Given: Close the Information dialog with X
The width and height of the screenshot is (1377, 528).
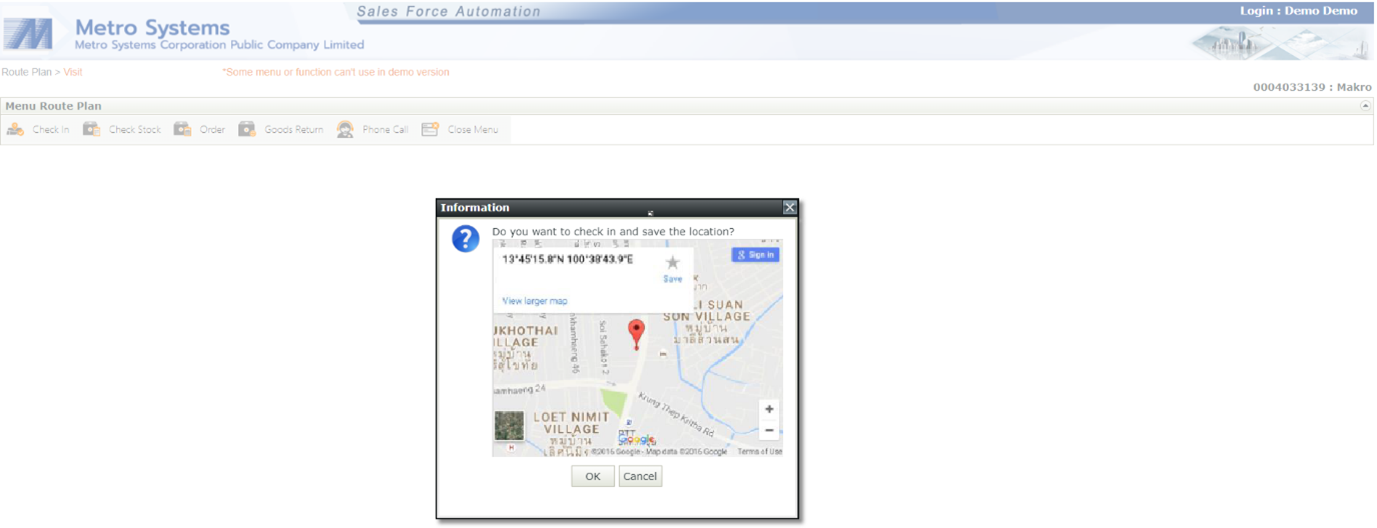Looking at the screenshot, I should [789, 207].
